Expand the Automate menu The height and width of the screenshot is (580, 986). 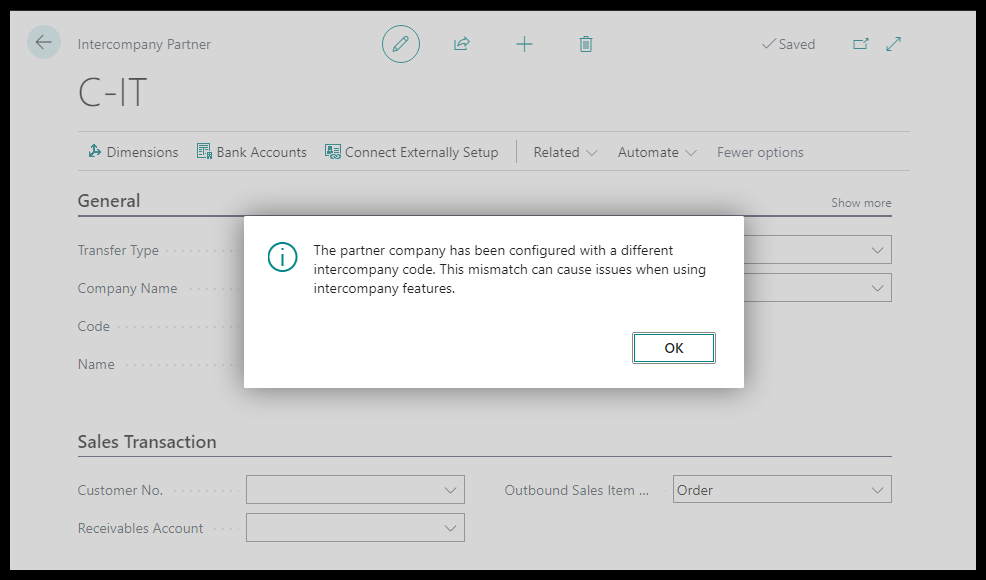(x=656, y=152)
